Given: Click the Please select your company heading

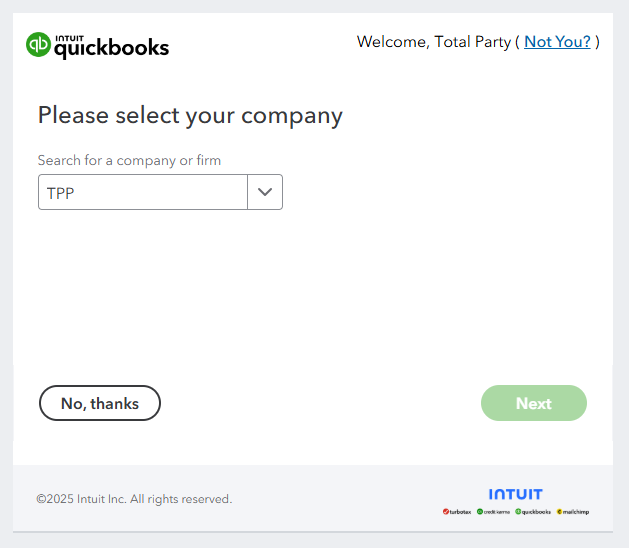Looking at the screenshot, I should pos(190,116).
